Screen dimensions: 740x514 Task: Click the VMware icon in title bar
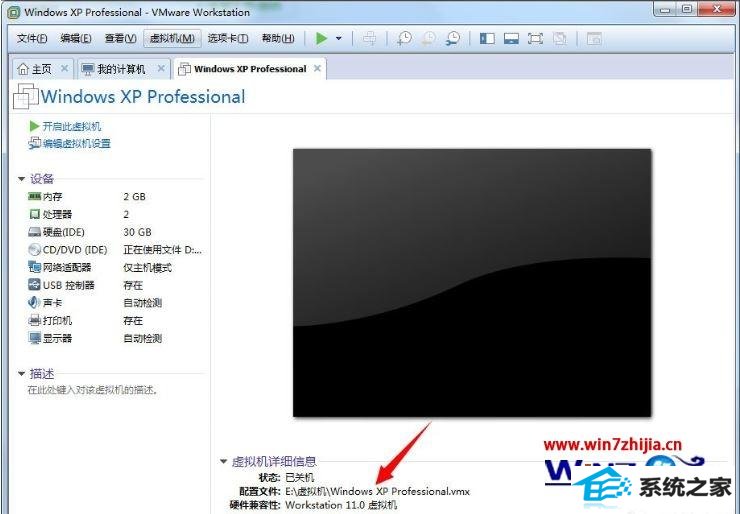click(15, 12)
